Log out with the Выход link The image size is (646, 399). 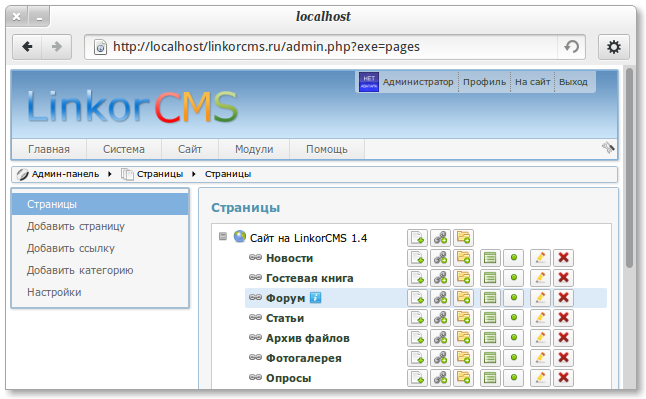coord(573,82)
